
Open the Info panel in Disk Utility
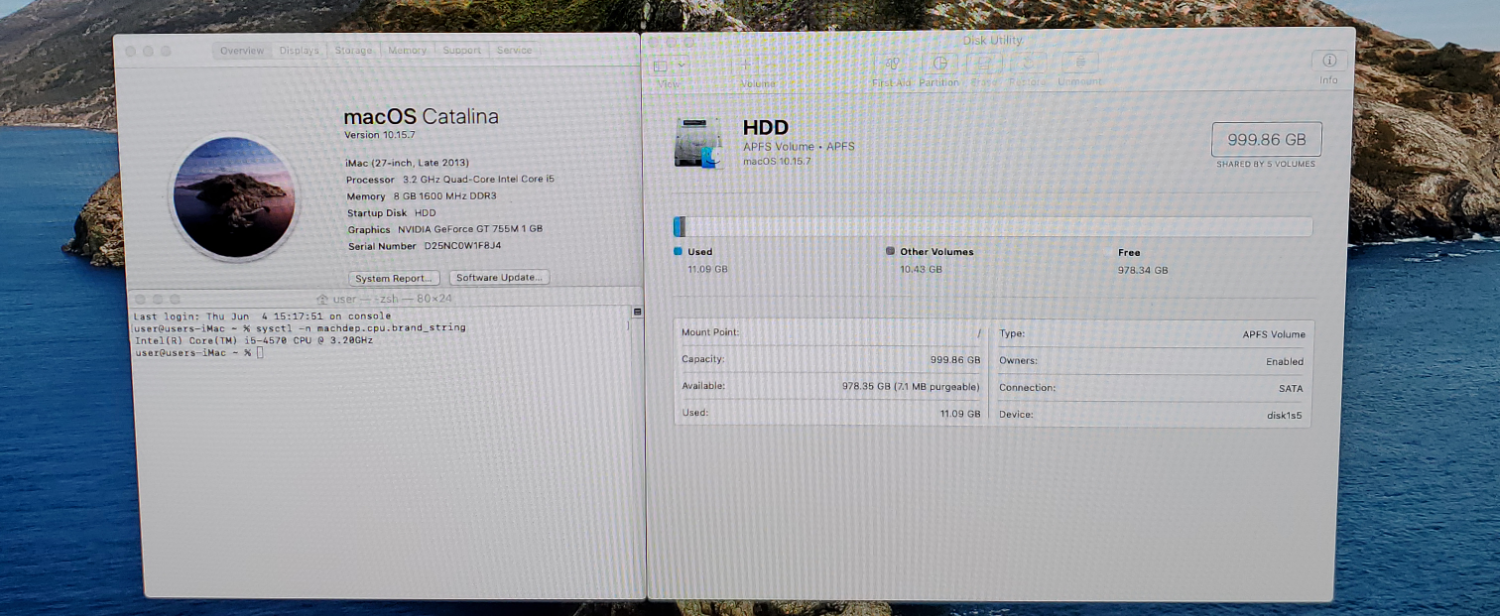(x=1328, y=61)
